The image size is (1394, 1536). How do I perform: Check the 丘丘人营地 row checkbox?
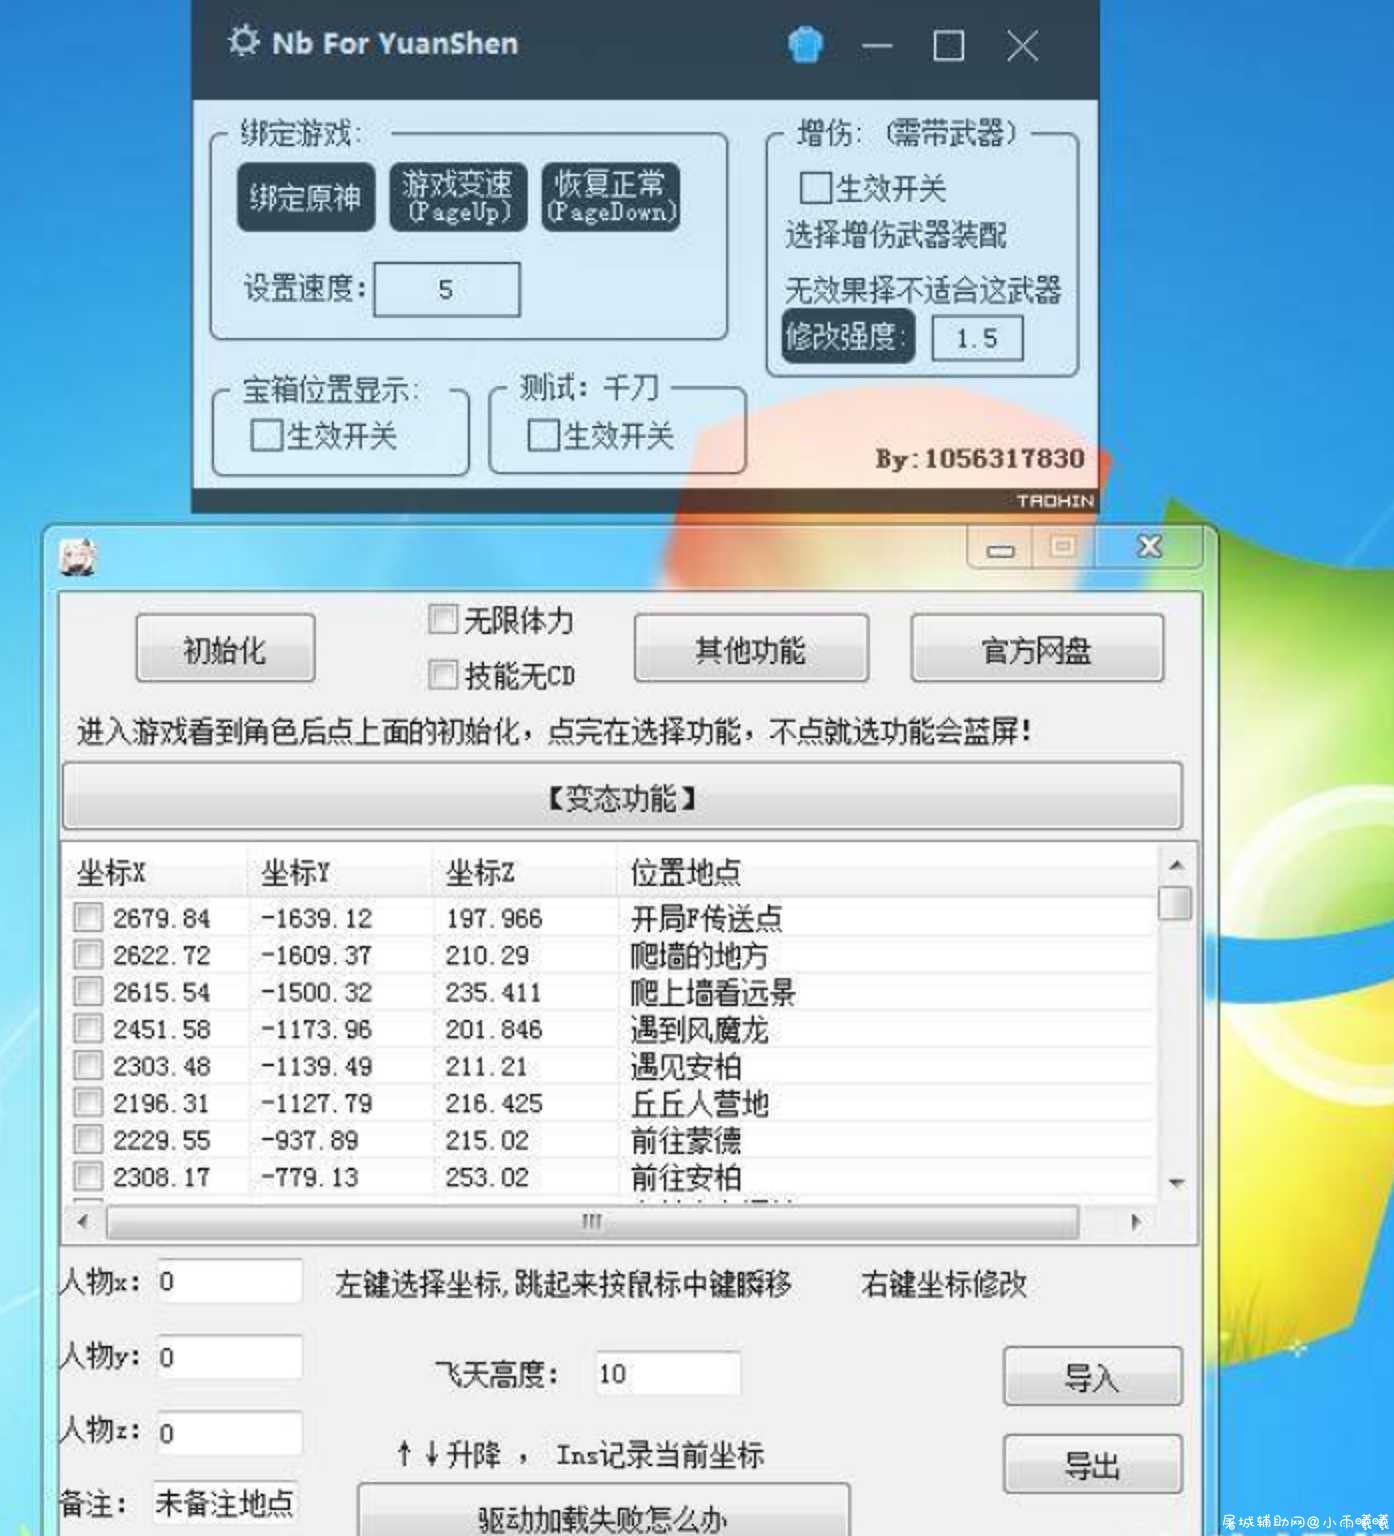pos(88,1102)
